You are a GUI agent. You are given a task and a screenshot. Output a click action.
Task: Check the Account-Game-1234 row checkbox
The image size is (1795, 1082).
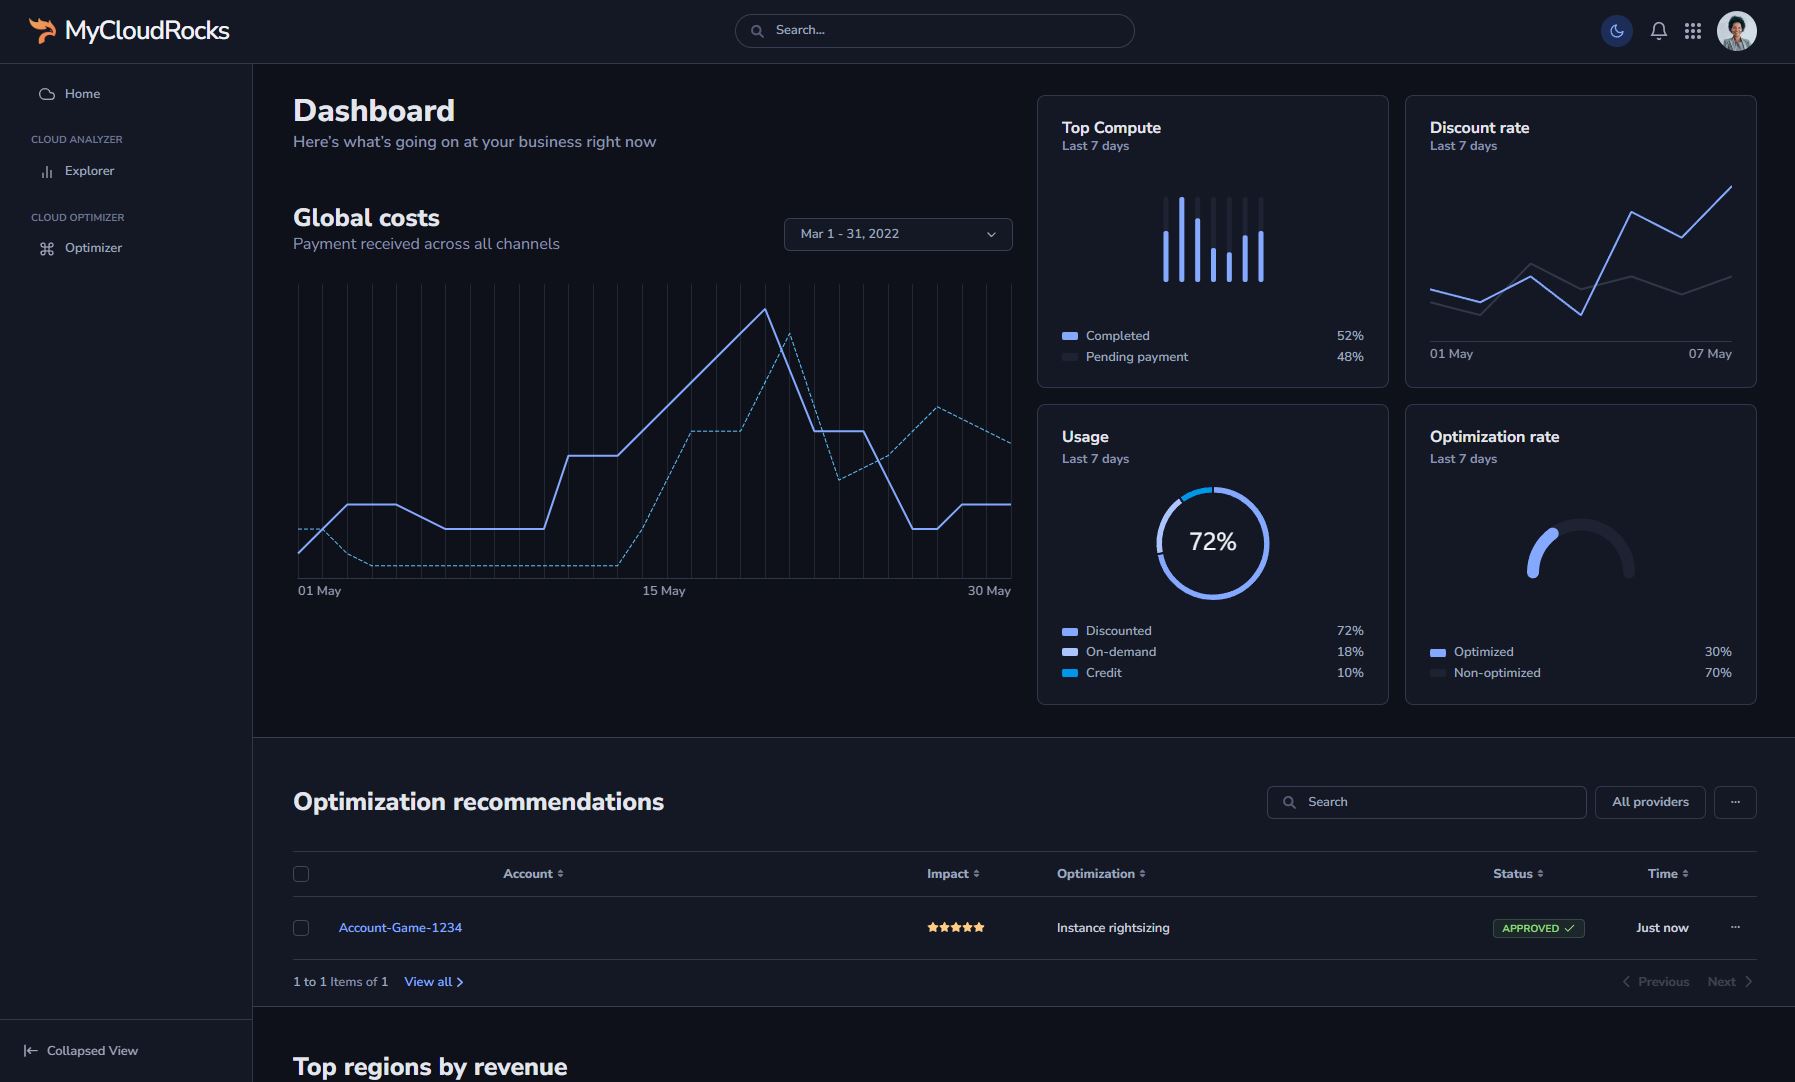[x=301, y=928]
